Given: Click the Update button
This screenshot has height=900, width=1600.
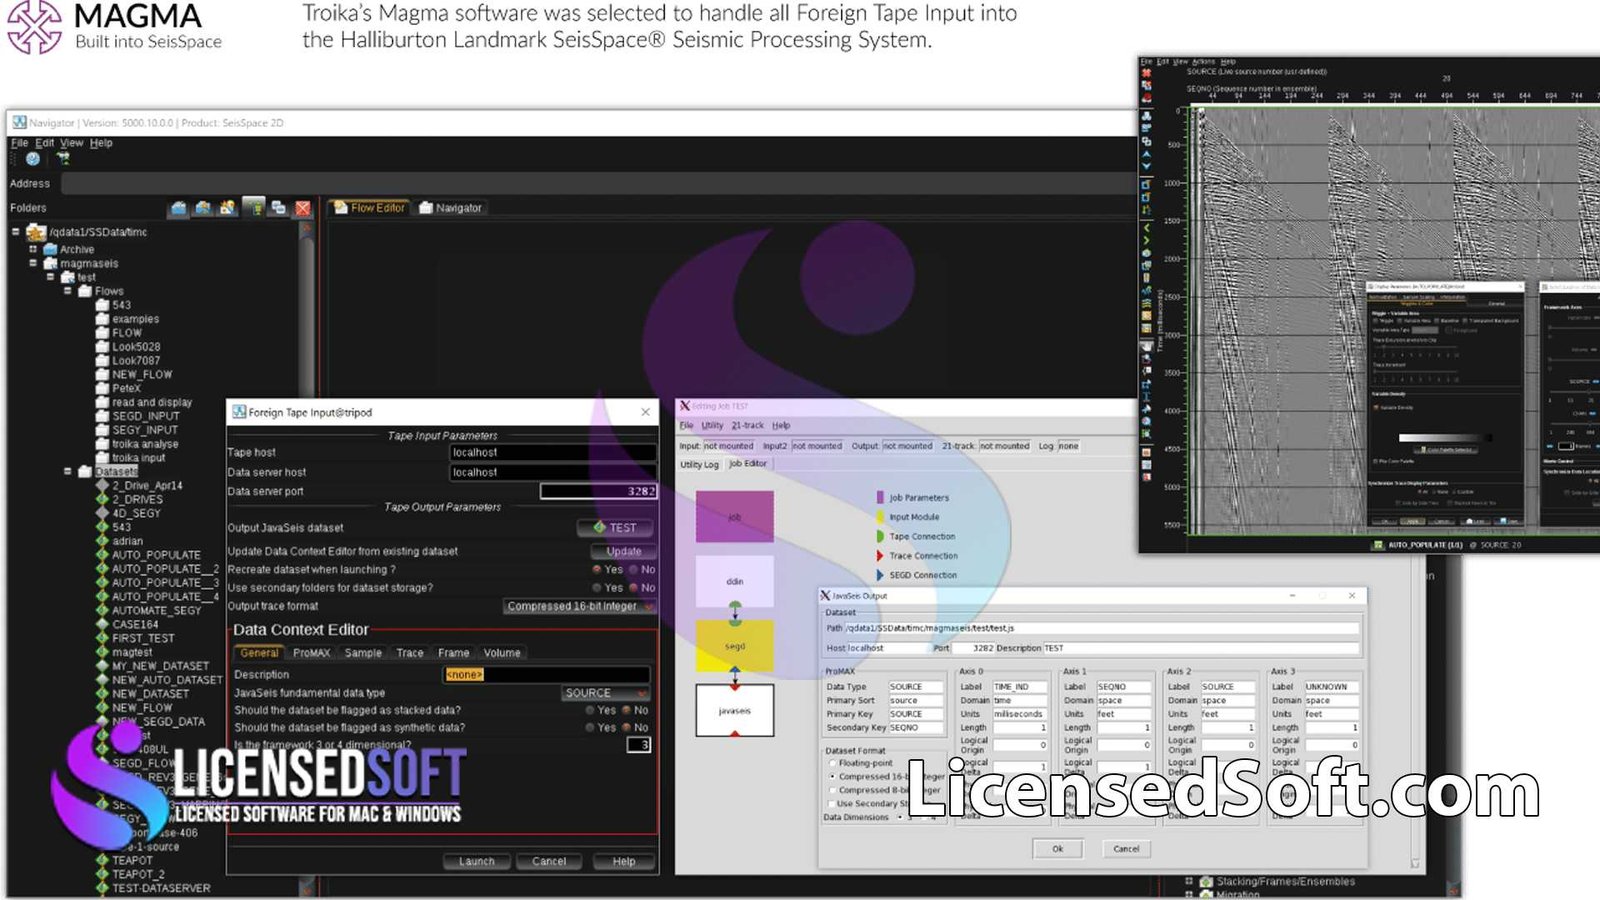Looking at the screenshot, I should [623, 551].
